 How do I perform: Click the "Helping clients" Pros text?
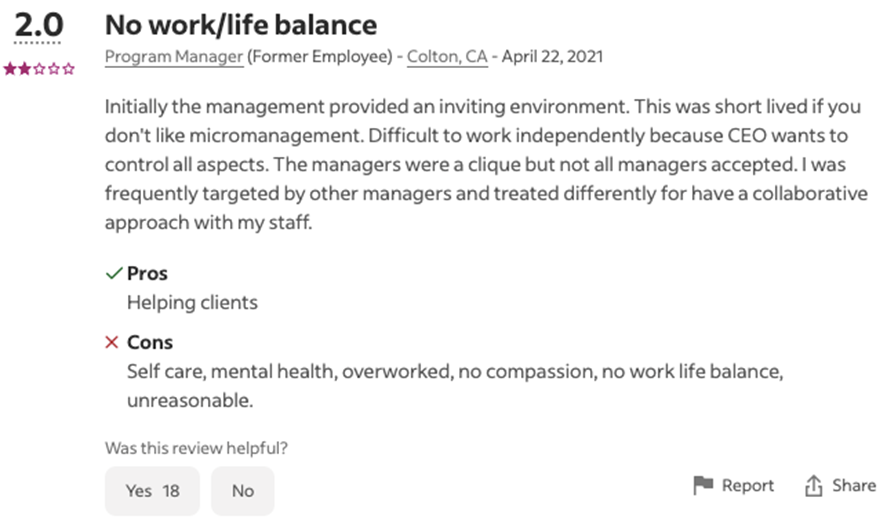(x=192, y=302)
